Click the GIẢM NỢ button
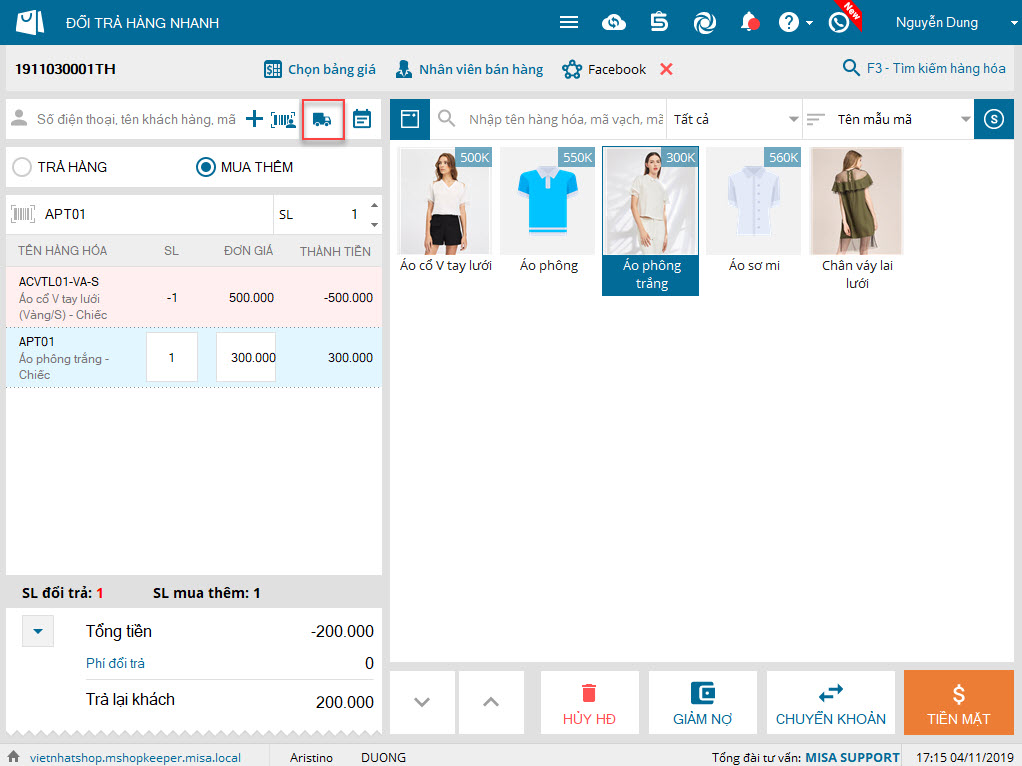The image size is (1022, 766). pos(703,703)
